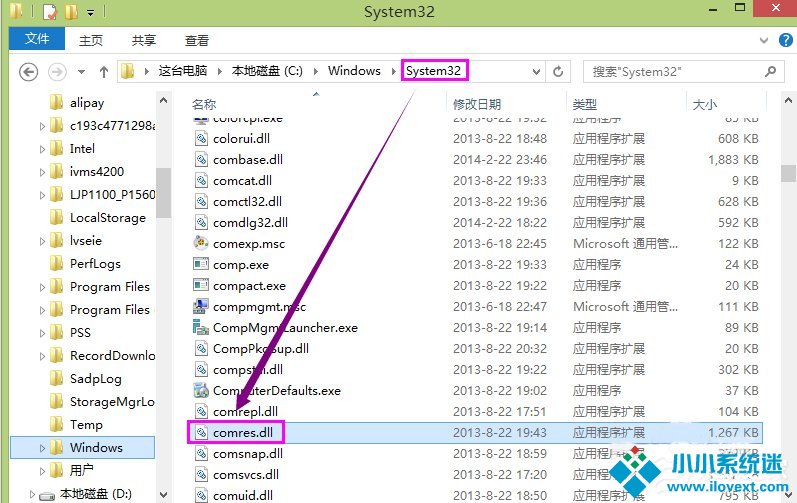Expand the PSS folder node
The height and width of the screenshot is (503, 797).
point(43,333)
